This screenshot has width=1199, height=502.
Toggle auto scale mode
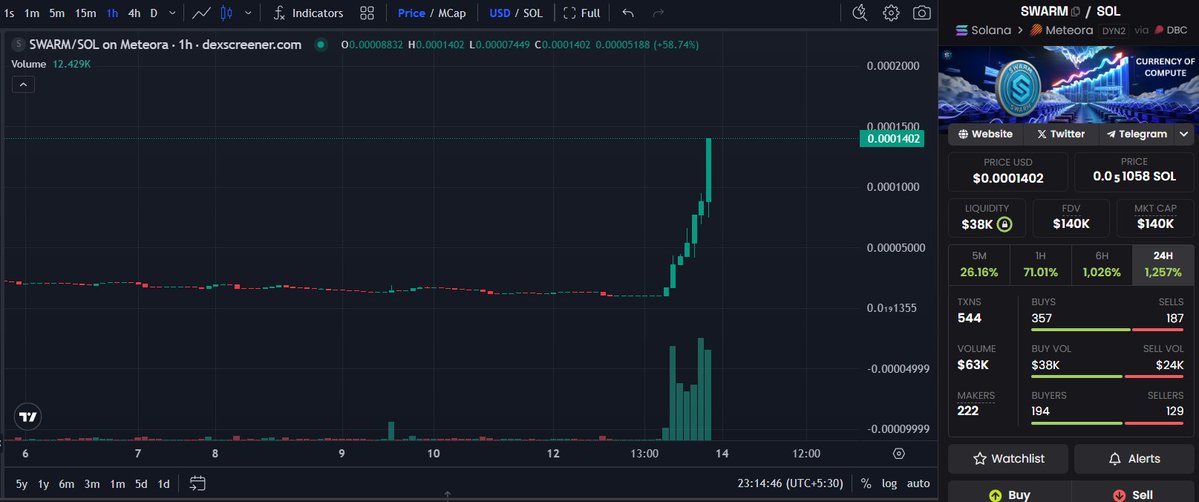pyautogui.click(x=918, y=484)
